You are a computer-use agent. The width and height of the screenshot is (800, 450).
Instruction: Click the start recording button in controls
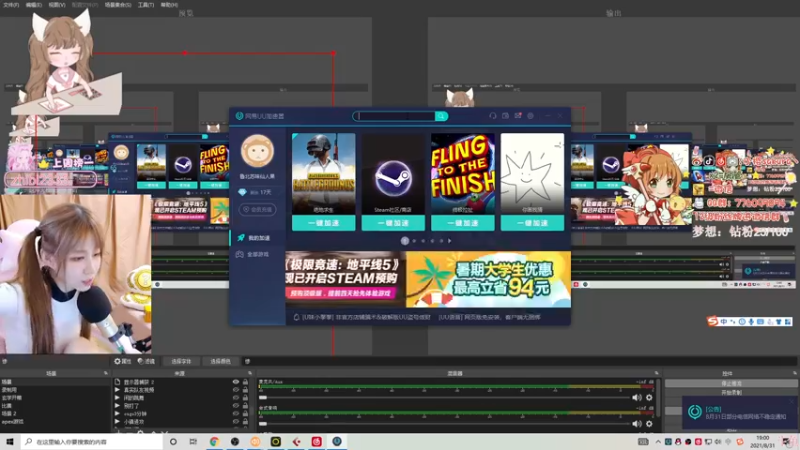731,392
